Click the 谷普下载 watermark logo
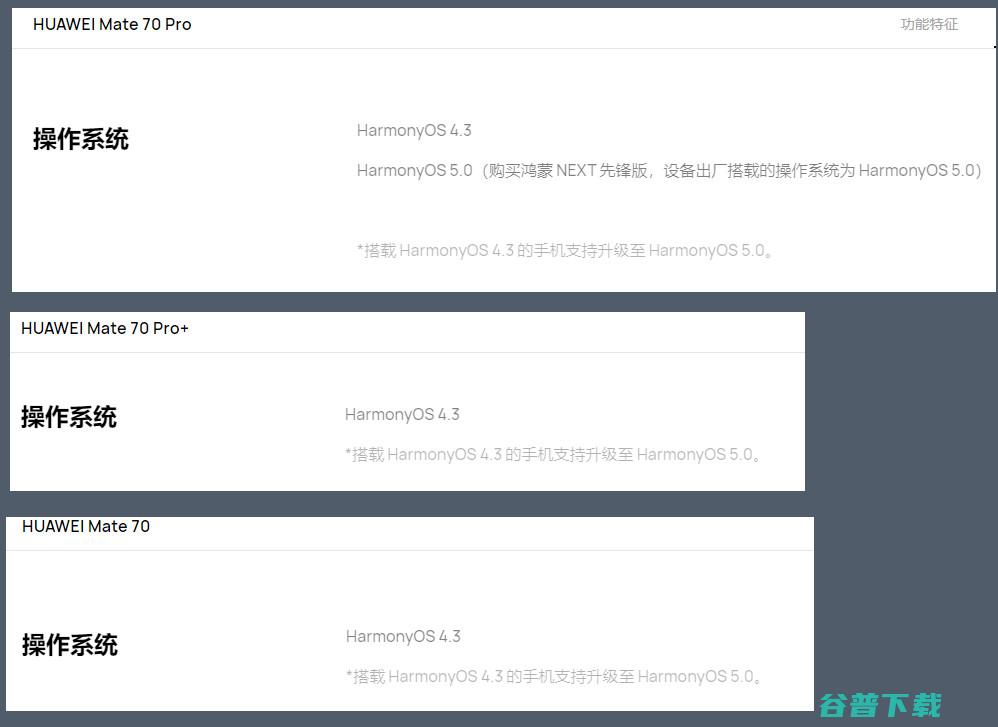This screenshot has height=727, width=998. 880,705
